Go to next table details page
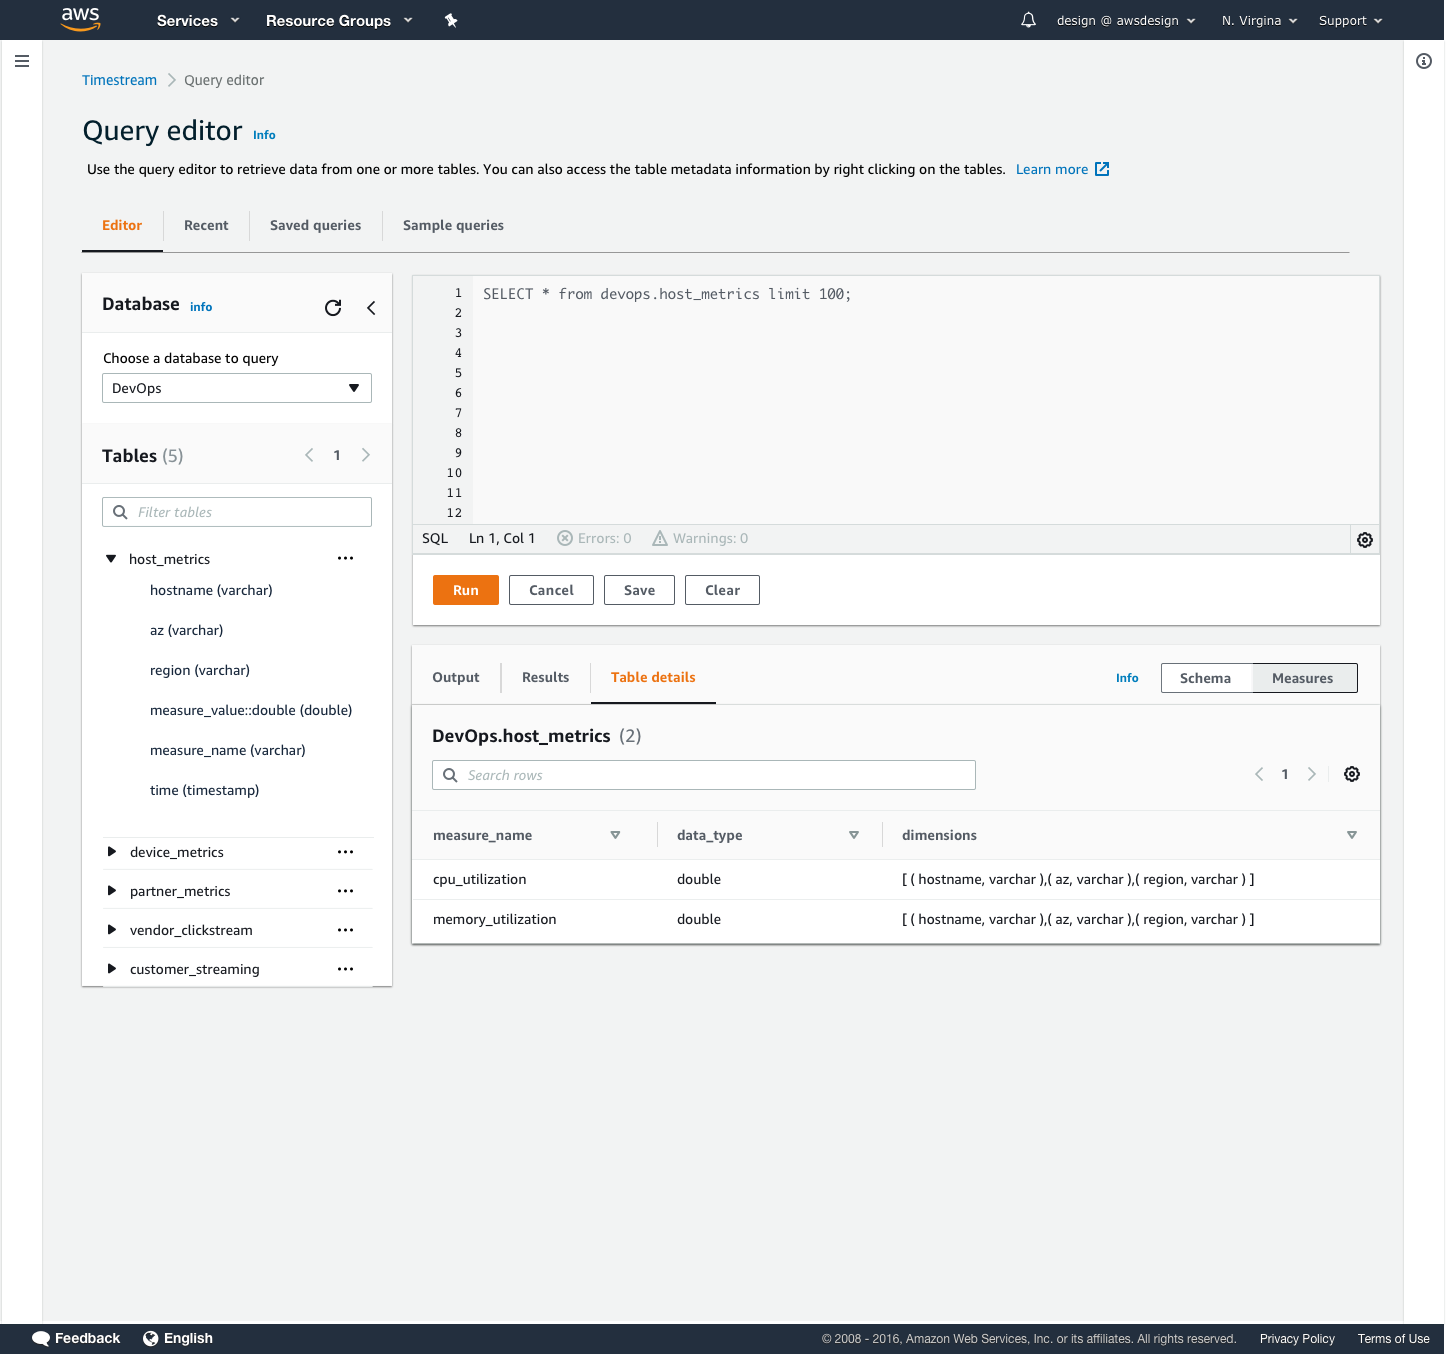The image size is (1446, 1354). 1312,774
